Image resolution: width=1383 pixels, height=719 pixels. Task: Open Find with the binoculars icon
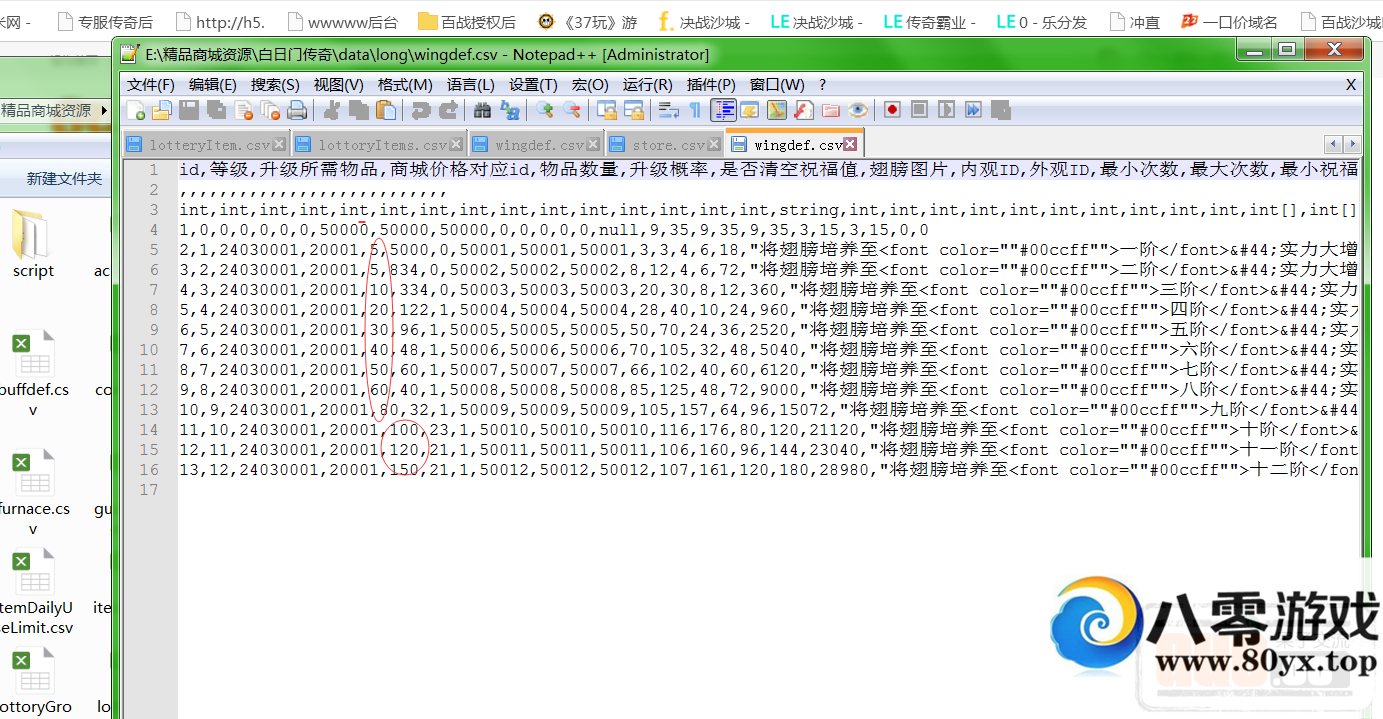coord(483,110)
